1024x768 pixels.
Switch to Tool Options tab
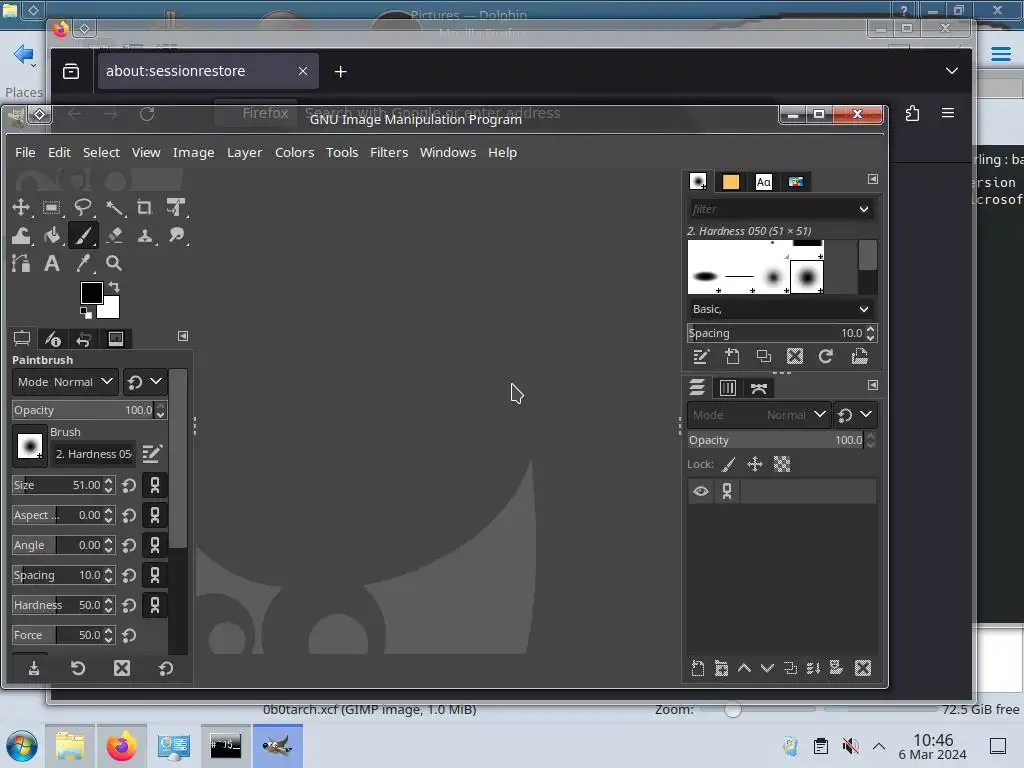(22, 338)
